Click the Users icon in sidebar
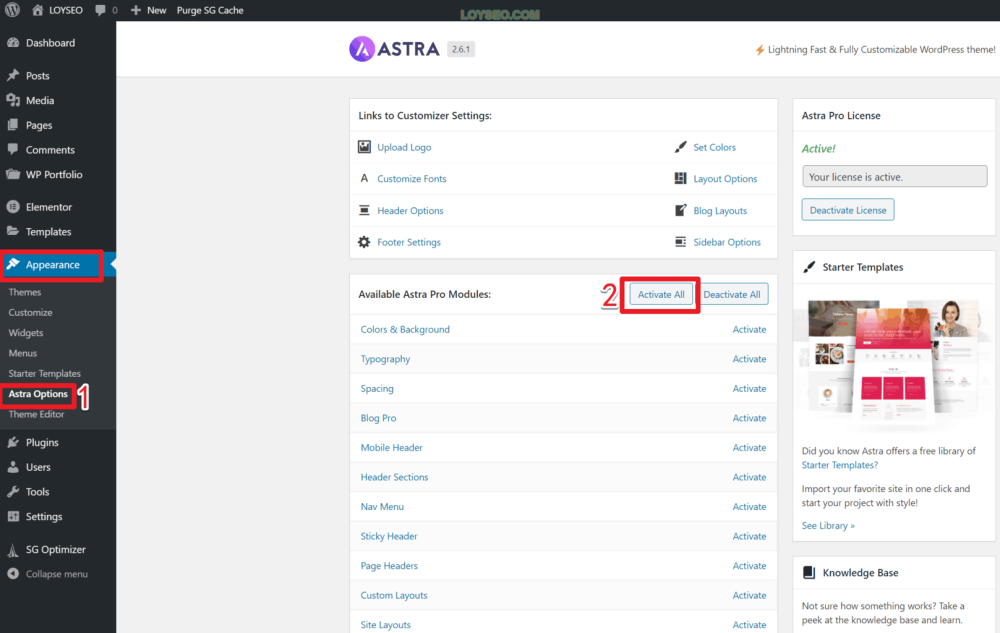Image resolution: width=1000 pixels, height=633 pixels. pos(13,467)
